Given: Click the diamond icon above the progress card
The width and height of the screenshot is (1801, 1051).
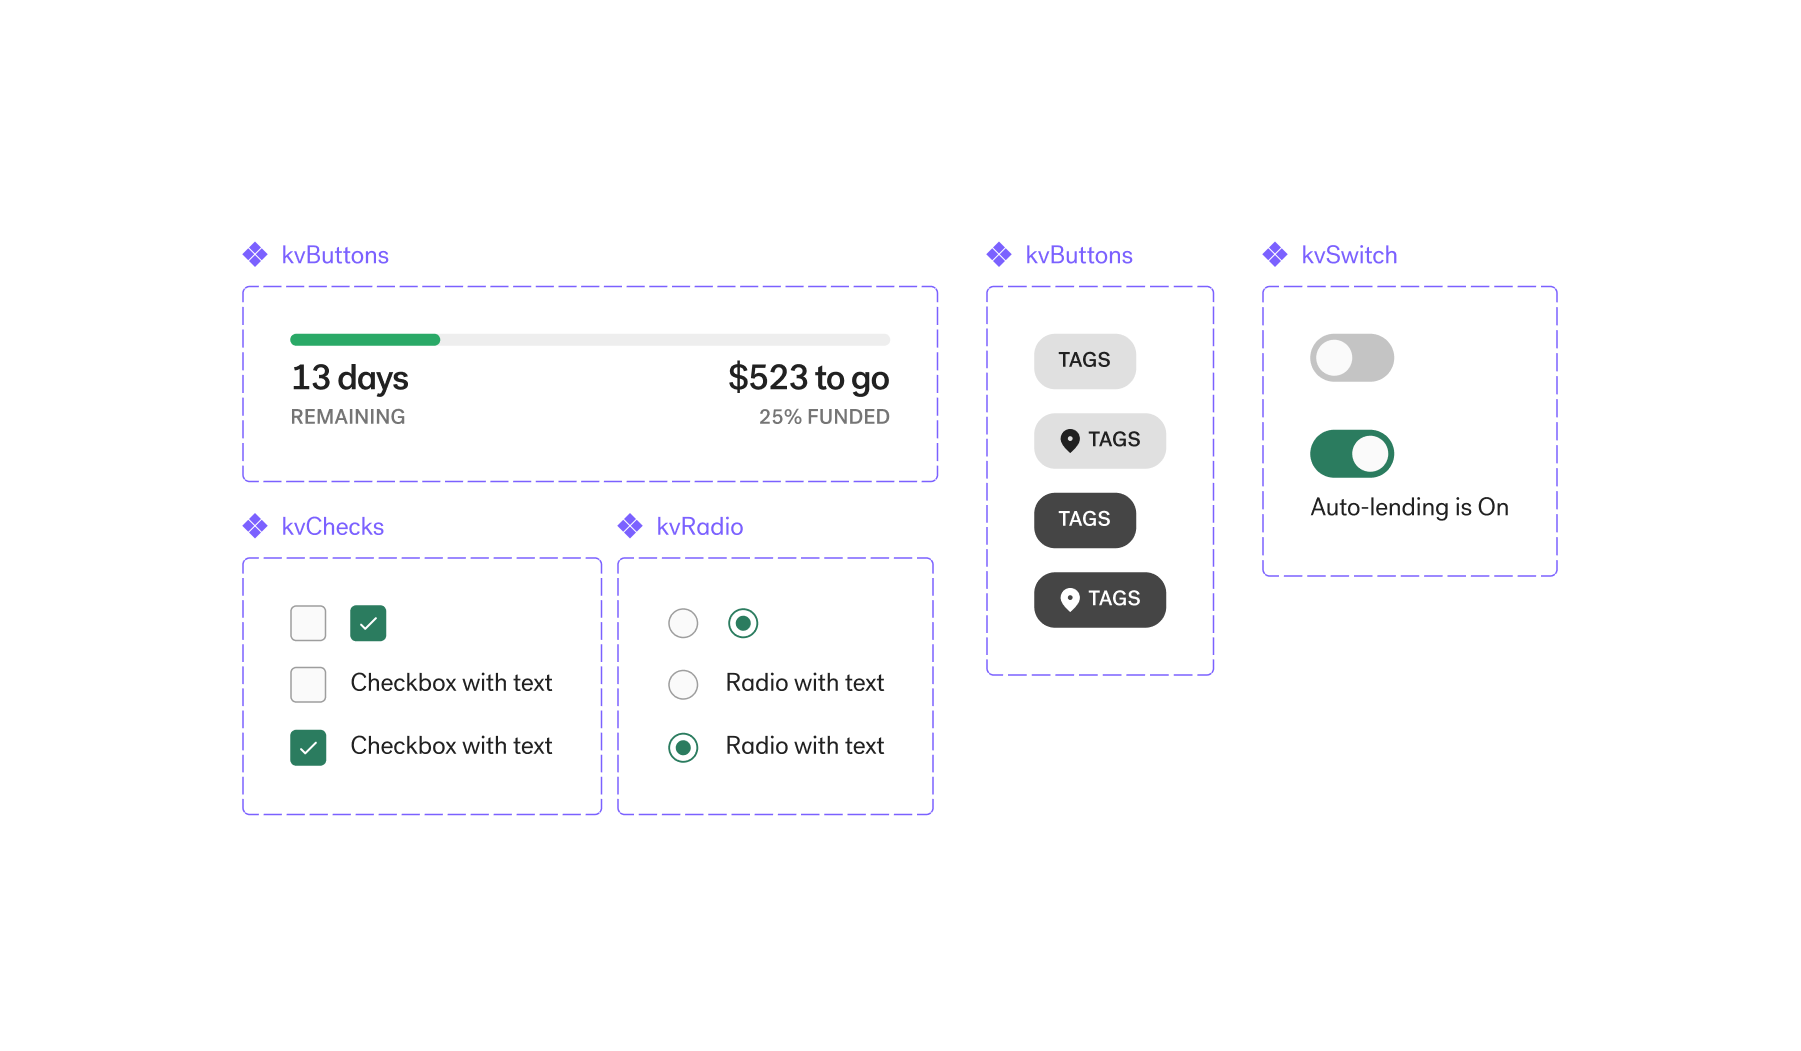Looking at the screenshot, I should [255, 255].
